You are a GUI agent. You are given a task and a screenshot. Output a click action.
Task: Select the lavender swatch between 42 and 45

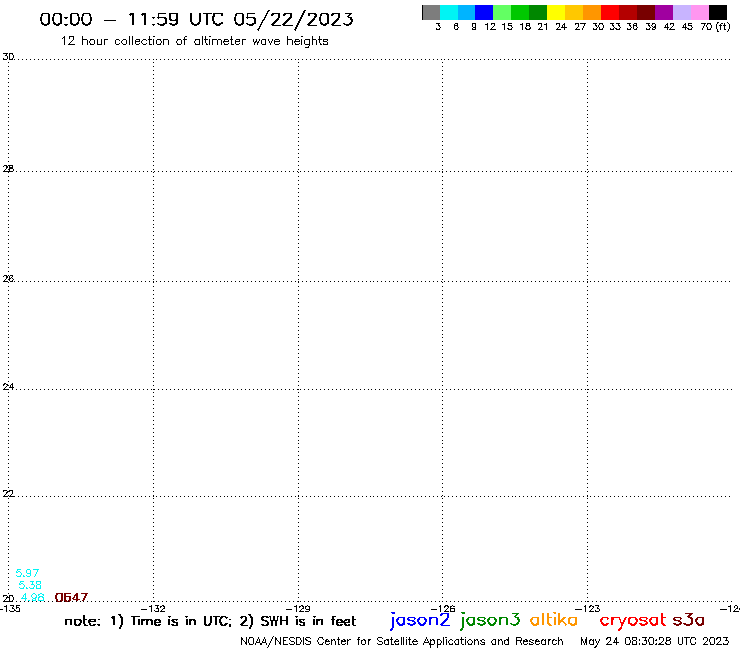pyautogui.click(x=682, y=12)
